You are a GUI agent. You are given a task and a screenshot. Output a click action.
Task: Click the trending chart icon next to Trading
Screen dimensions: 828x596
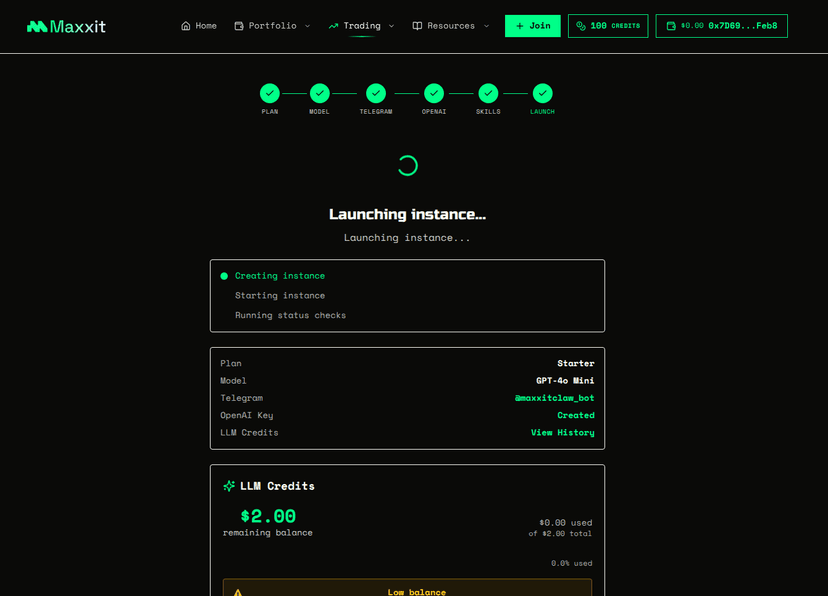coord(332,25)
